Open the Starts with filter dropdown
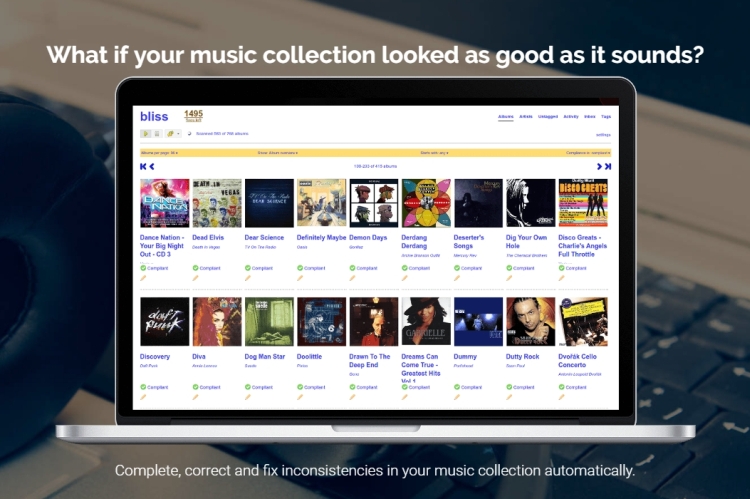Image resolution: width=750 pixels, height=499 pixels. click(x=434, y=153)
